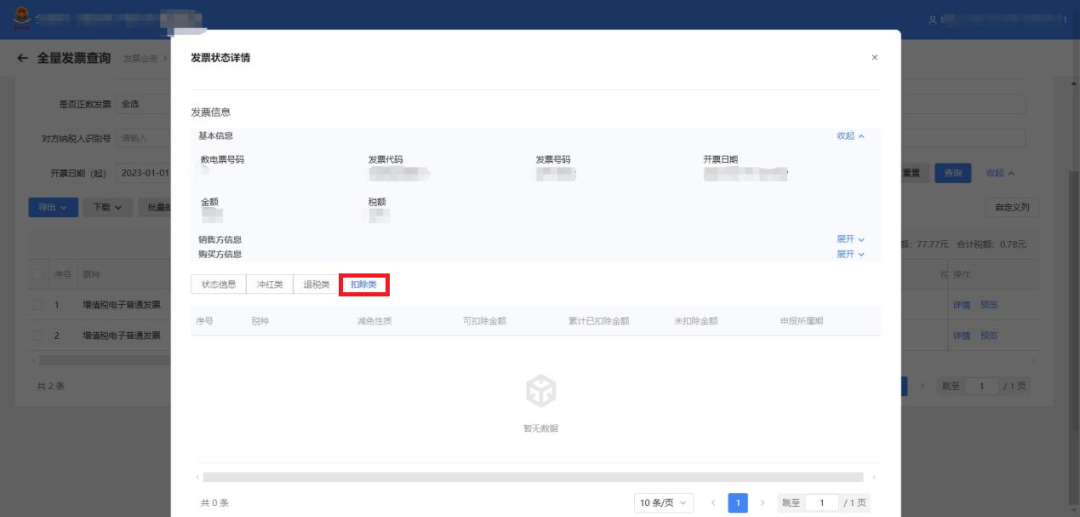This screenshot has height=517, width=1080.
Task: Click the 税种 column header
Action: (260, 321)
